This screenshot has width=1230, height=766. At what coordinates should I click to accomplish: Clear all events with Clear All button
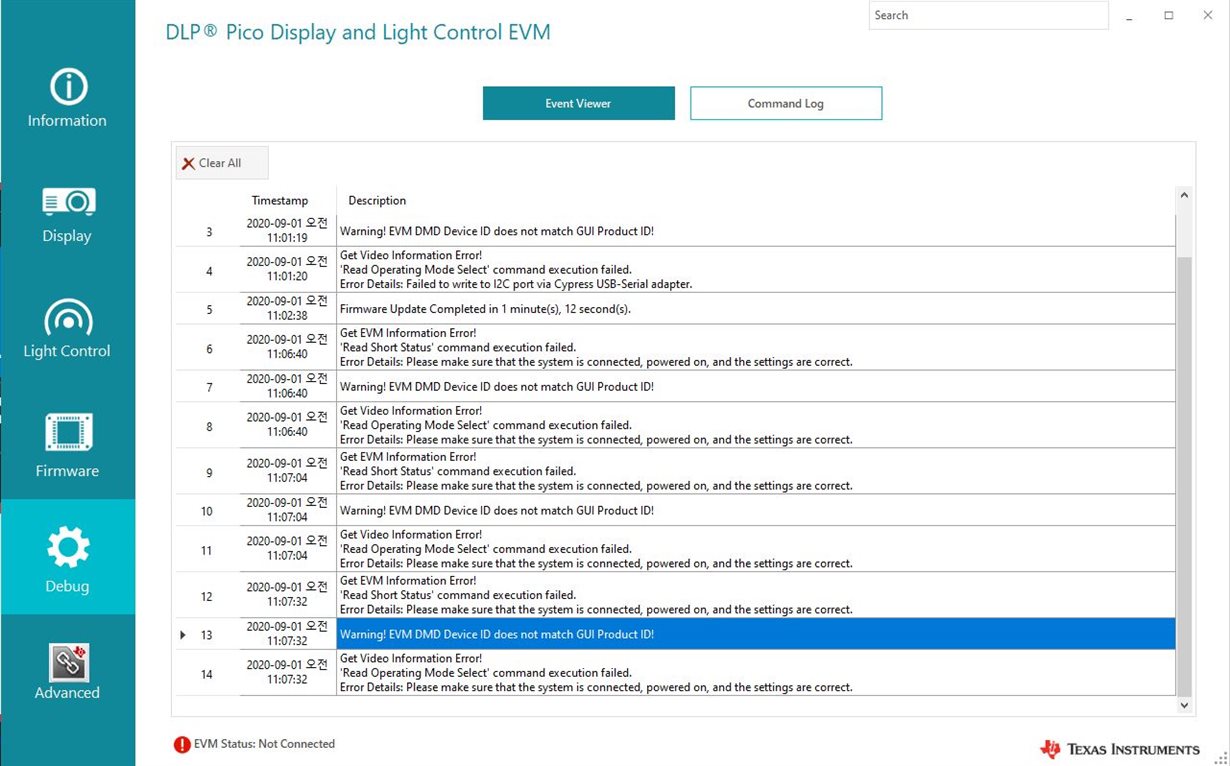222,163
